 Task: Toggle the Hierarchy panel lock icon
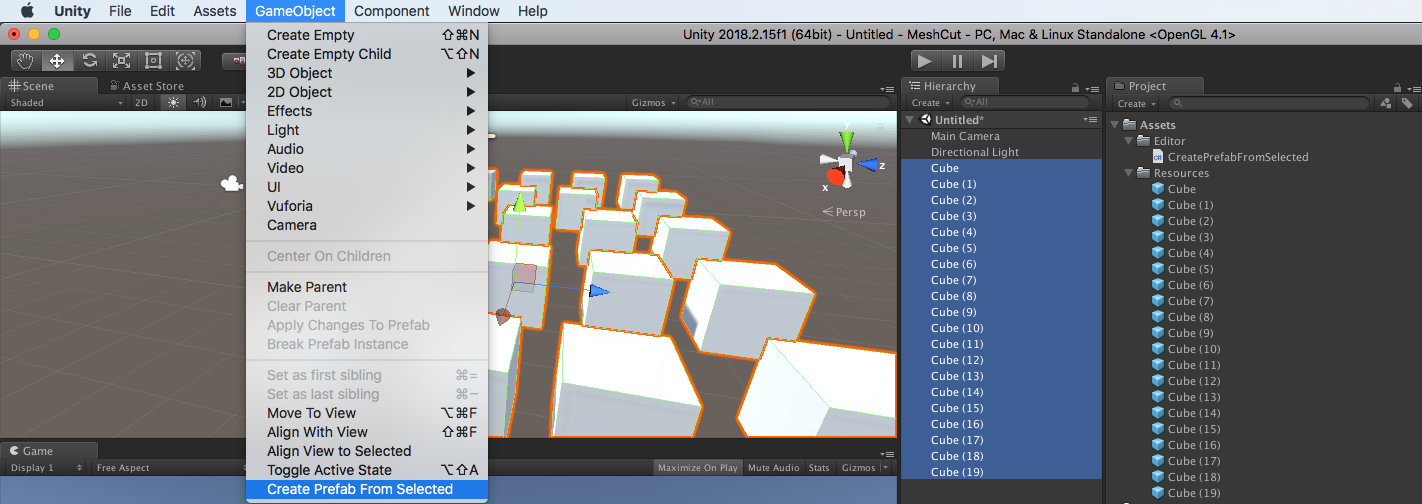tap(1076, 88)
